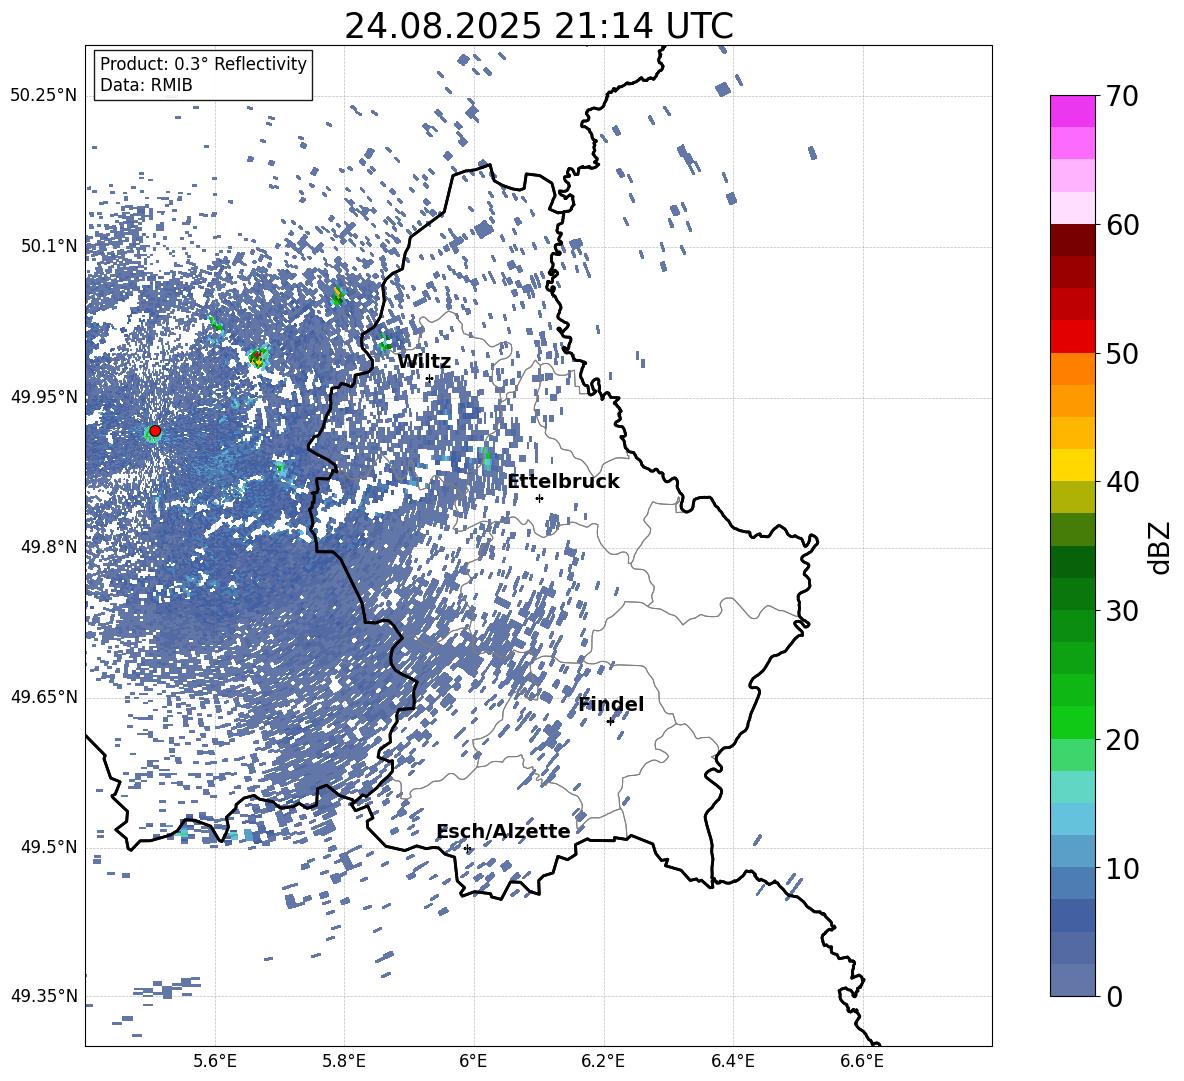Image resolution: width=1184 pixels, height=1081 pixels.
Task: Click the colorbar tick label 30
Action: pos(1122,611)
